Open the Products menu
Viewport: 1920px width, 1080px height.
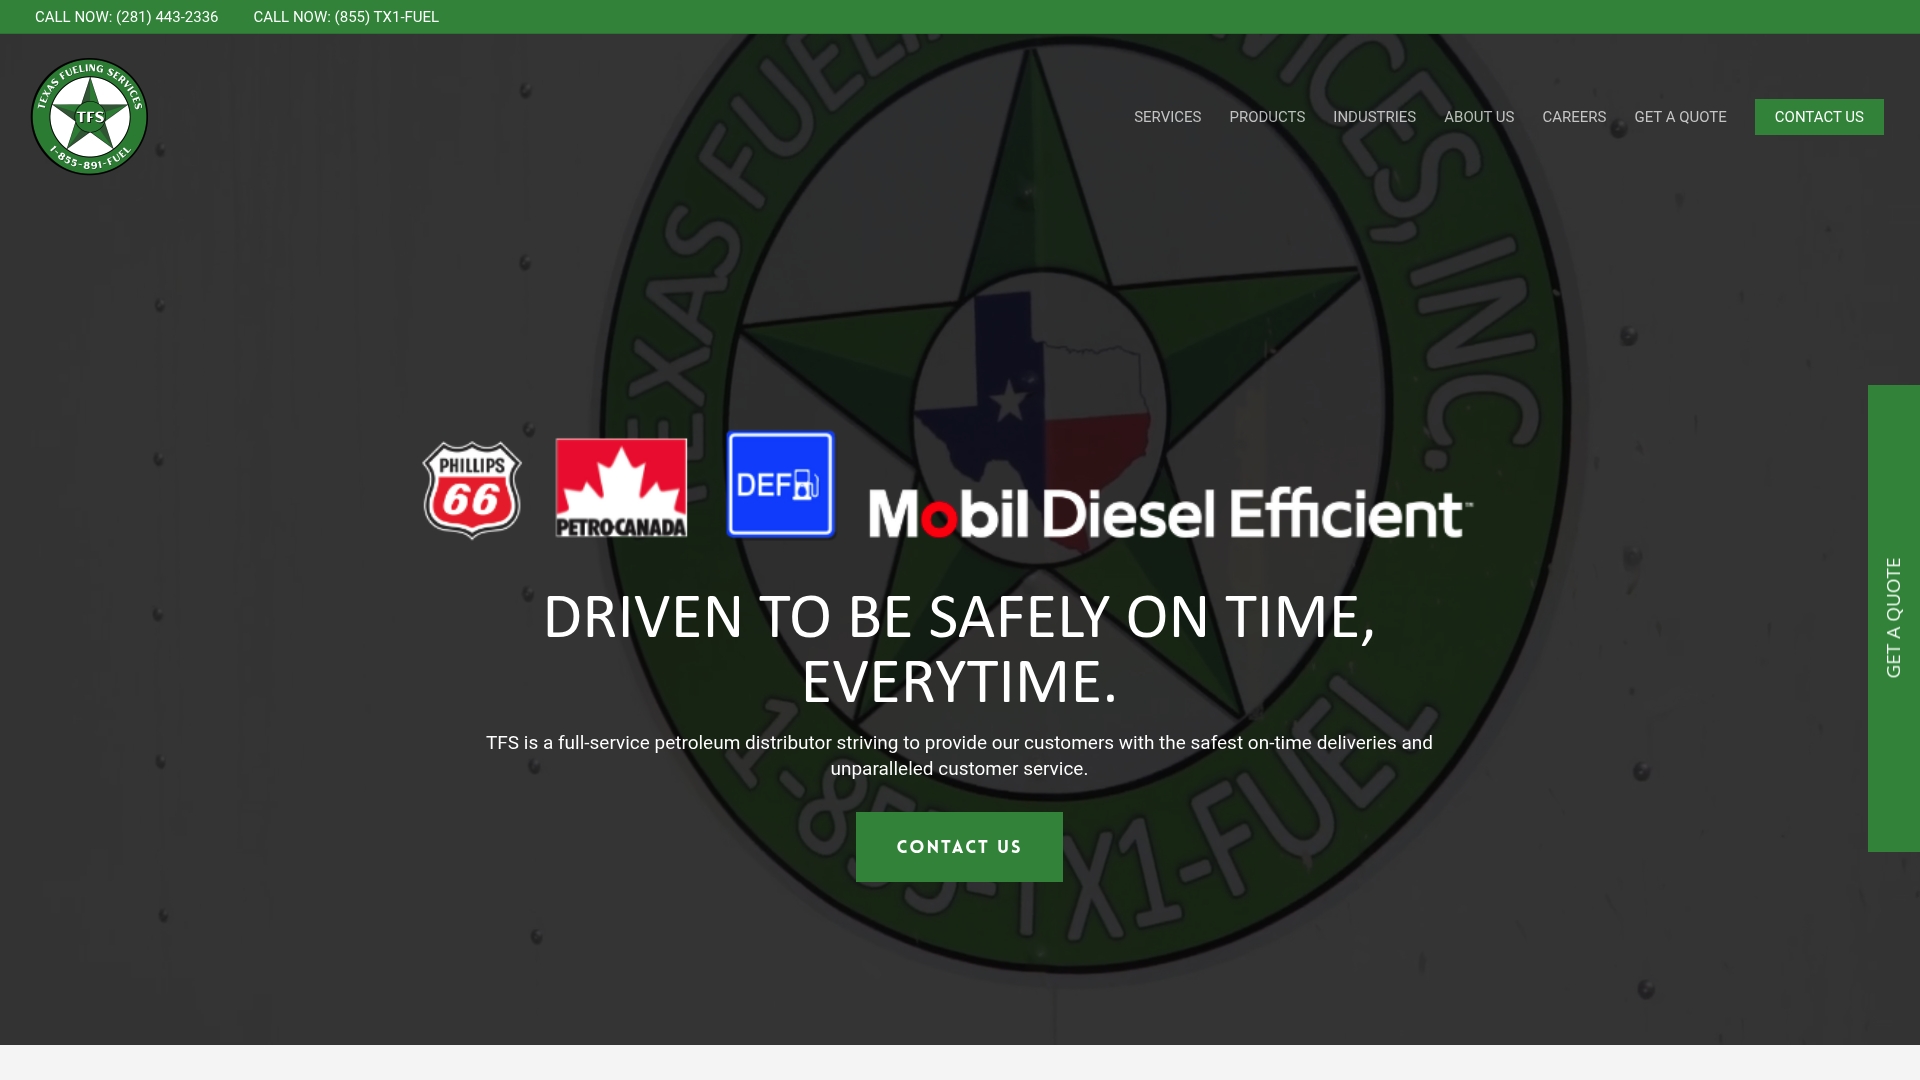[x=1267, y=117]
